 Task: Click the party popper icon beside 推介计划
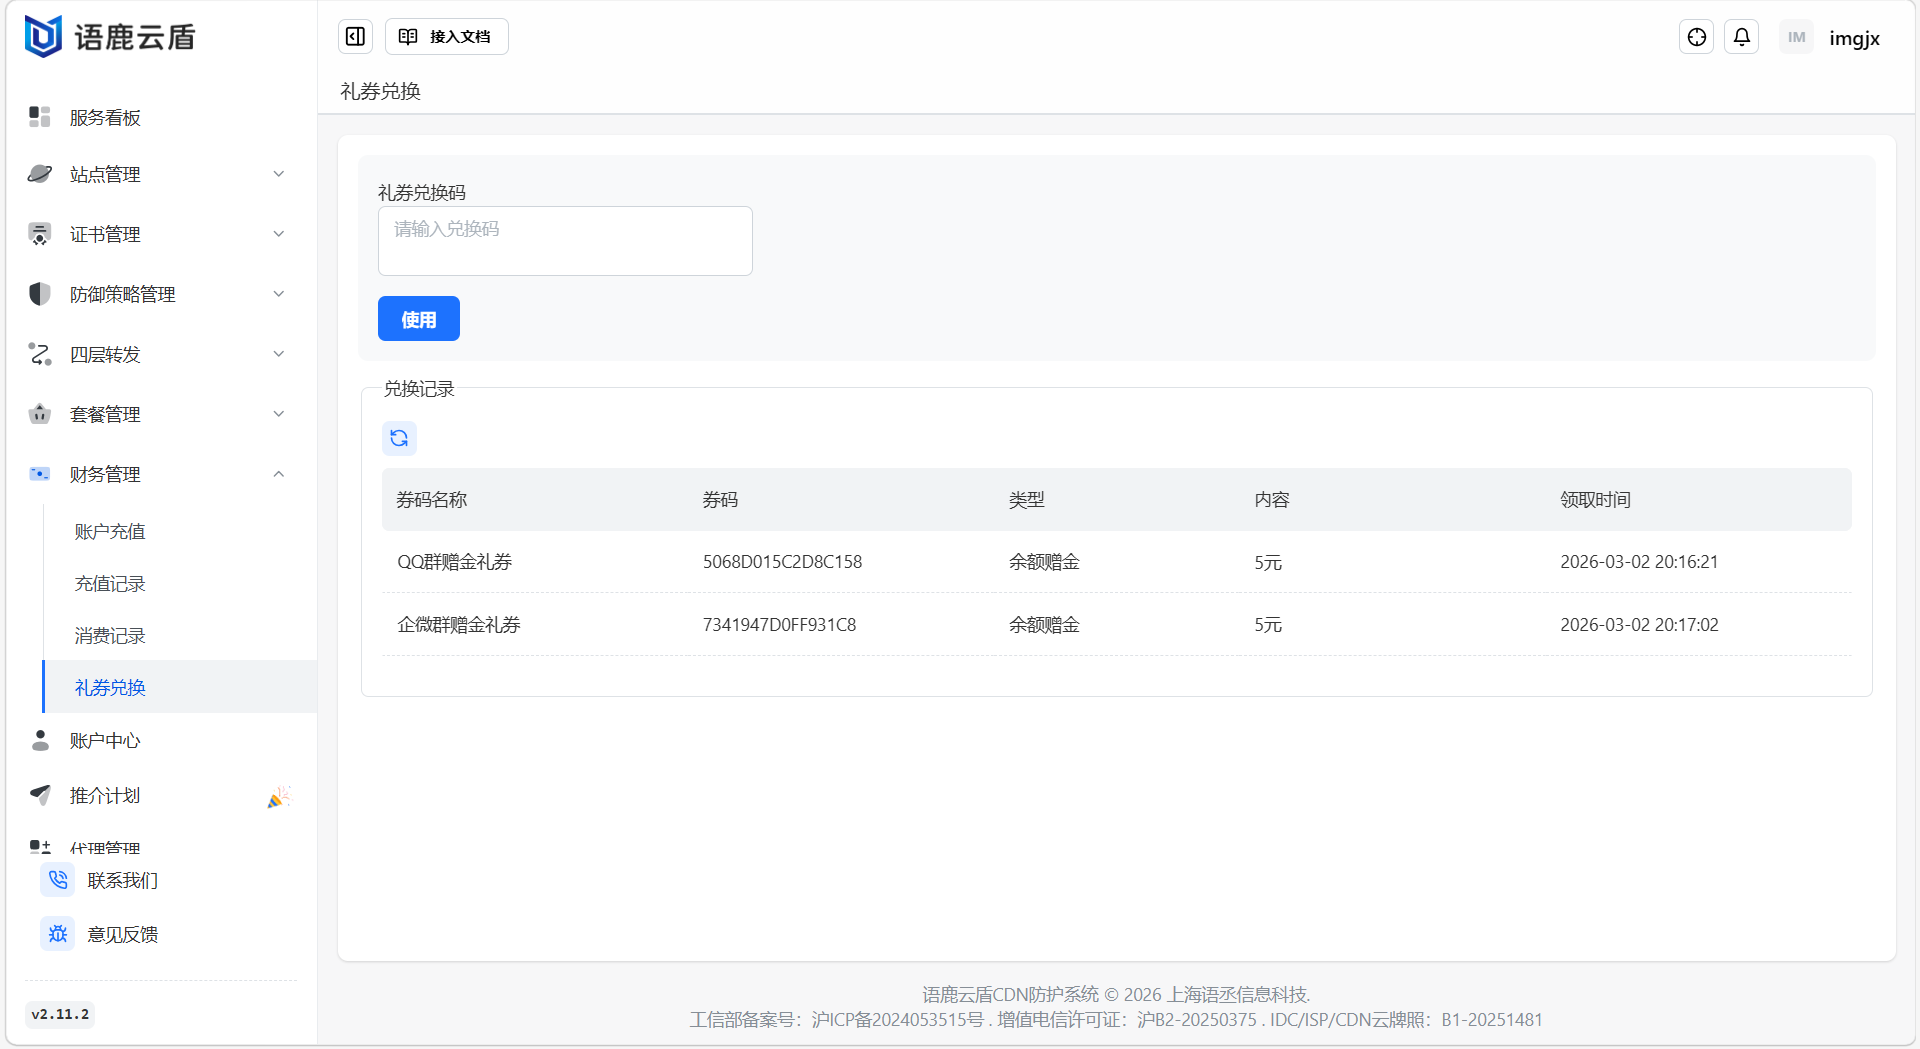[278, 797]
